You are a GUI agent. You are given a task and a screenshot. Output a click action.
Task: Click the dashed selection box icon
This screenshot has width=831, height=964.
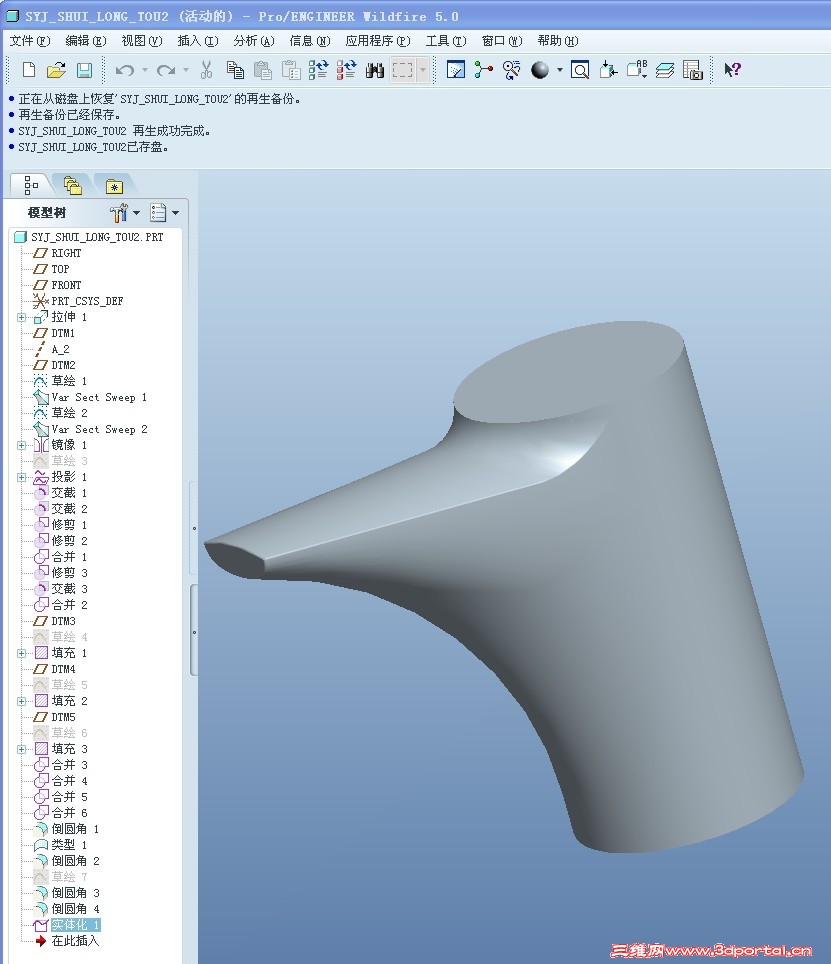403,69
